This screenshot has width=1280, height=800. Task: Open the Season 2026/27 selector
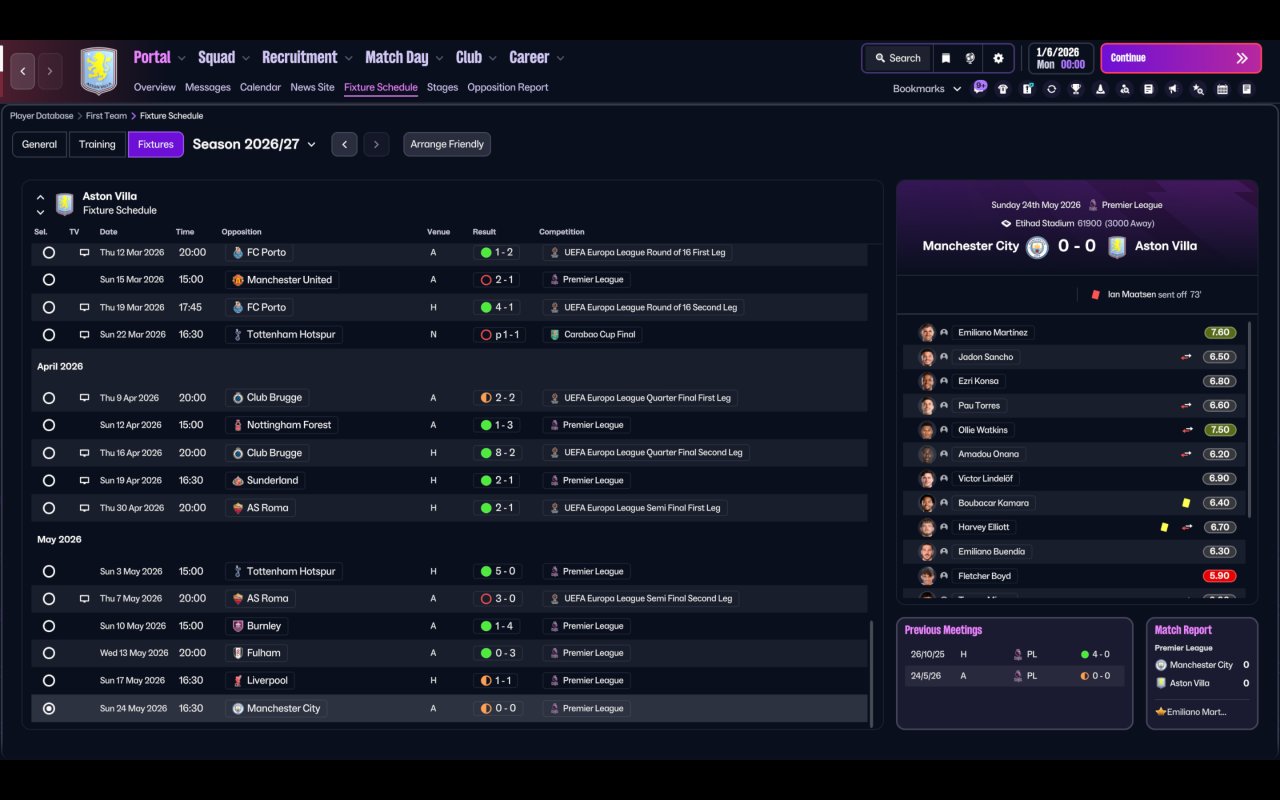[254, 144]
